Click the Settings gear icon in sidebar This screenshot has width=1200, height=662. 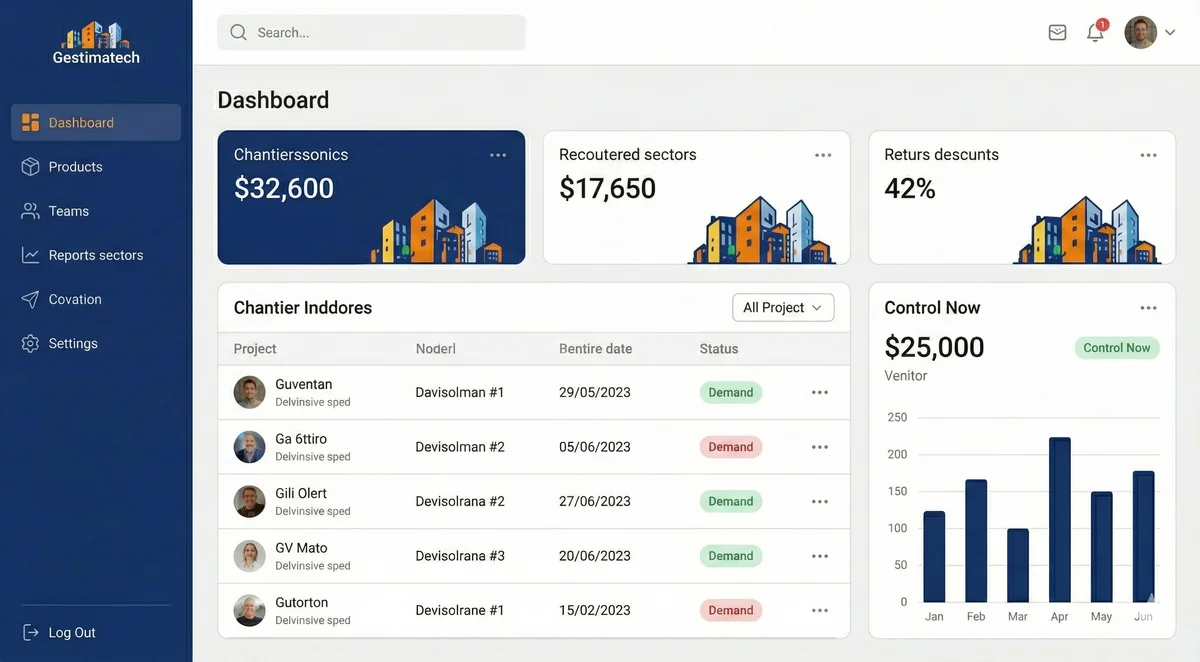30,343
